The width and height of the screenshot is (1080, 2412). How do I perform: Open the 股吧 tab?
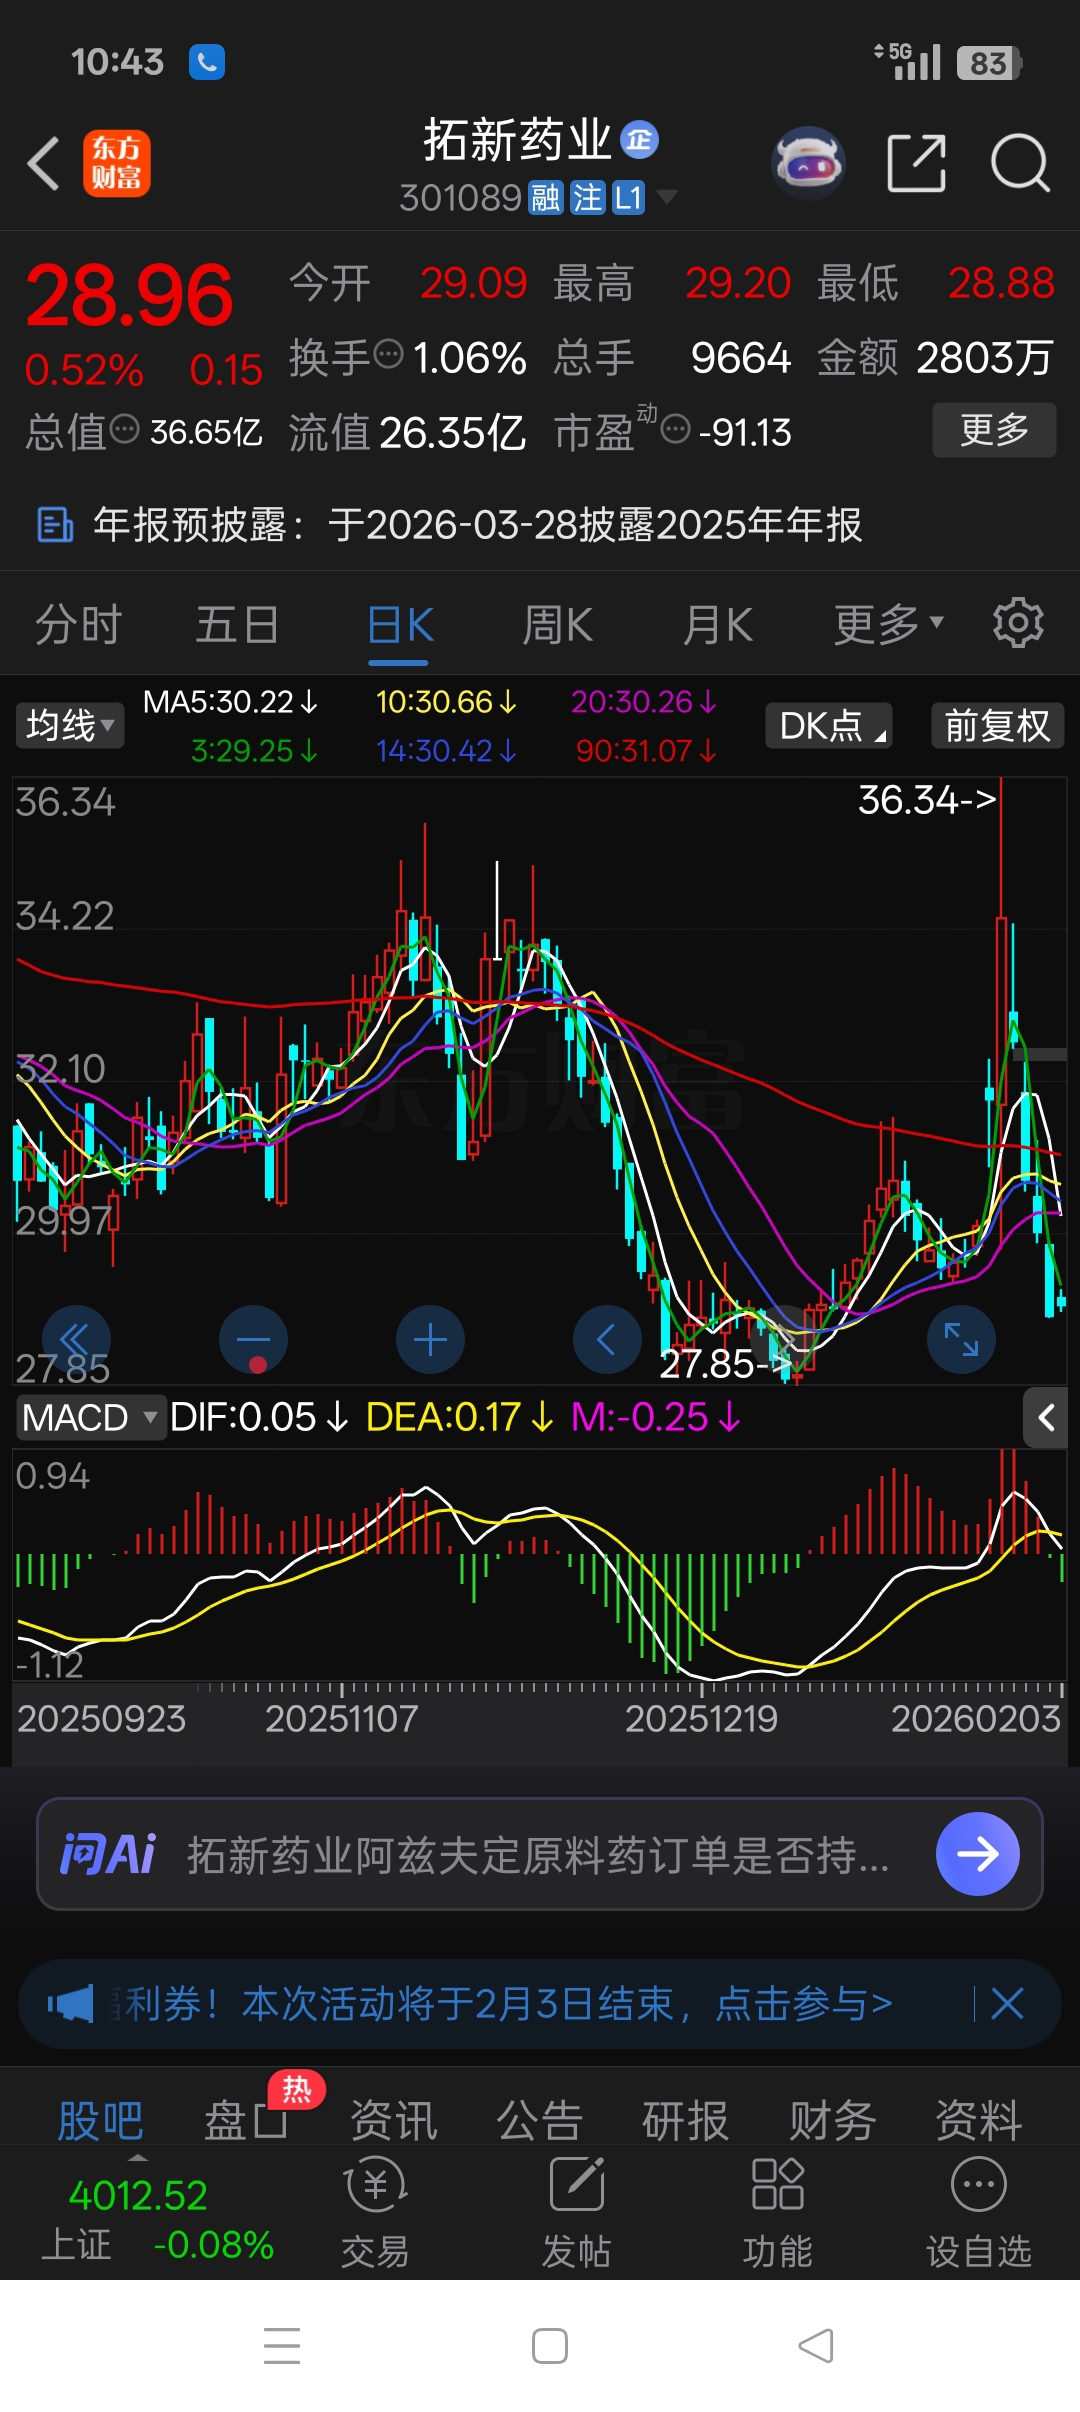[x=100, y=2120]
